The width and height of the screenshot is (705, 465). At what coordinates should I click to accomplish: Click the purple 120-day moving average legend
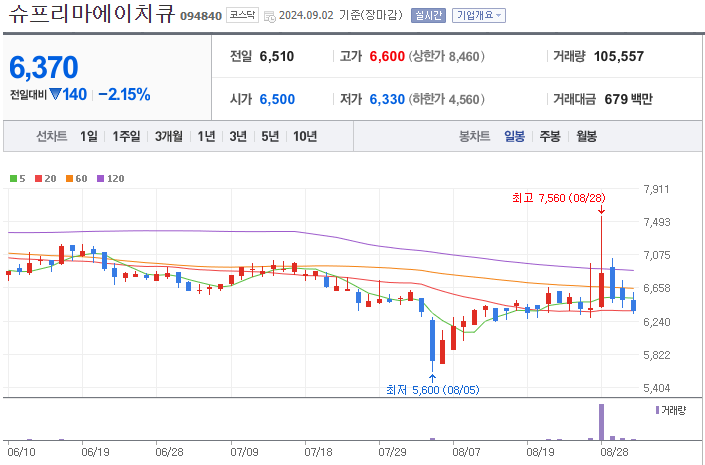pyautogui.click(x=111, y=179)
